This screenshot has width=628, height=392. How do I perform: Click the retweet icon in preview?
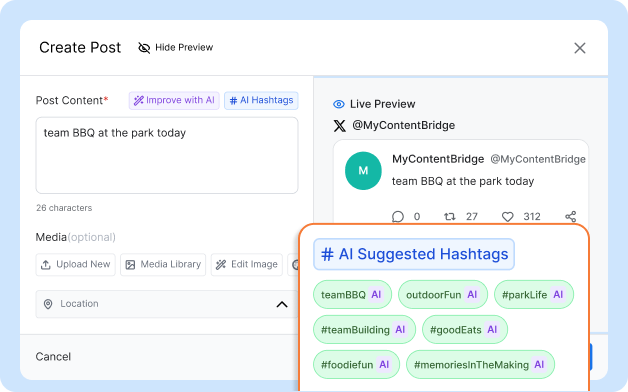[x=449, y=217]
